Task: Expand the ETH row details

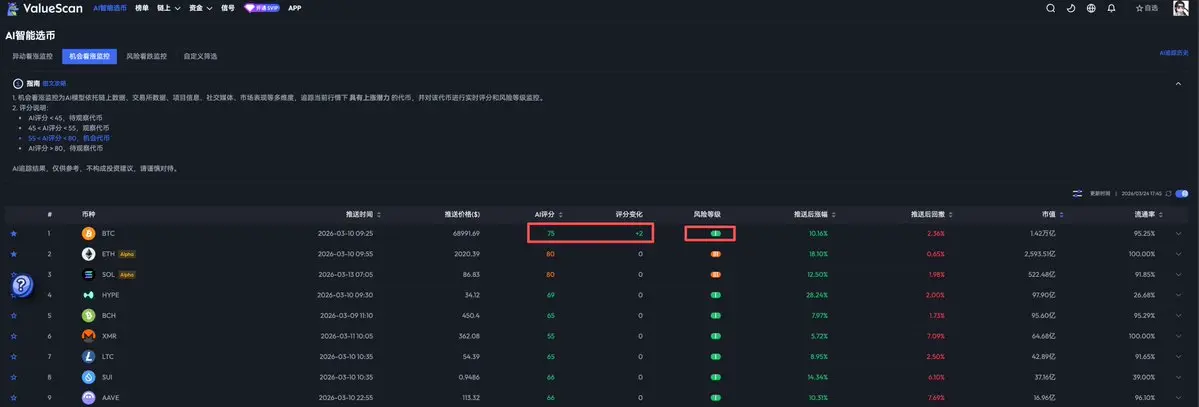Action: coord(1178,254)
